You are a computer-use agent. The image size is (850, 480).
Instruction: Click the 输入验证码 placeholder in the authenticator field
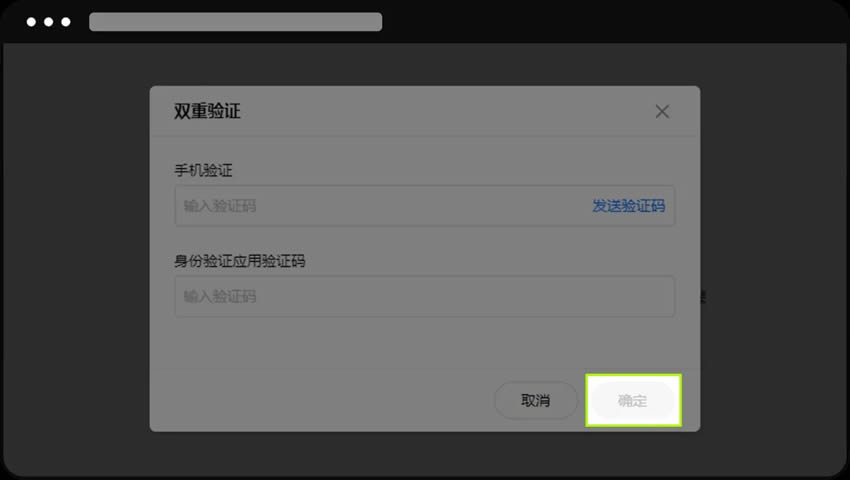pyautogui.click(x=220, y=297)
